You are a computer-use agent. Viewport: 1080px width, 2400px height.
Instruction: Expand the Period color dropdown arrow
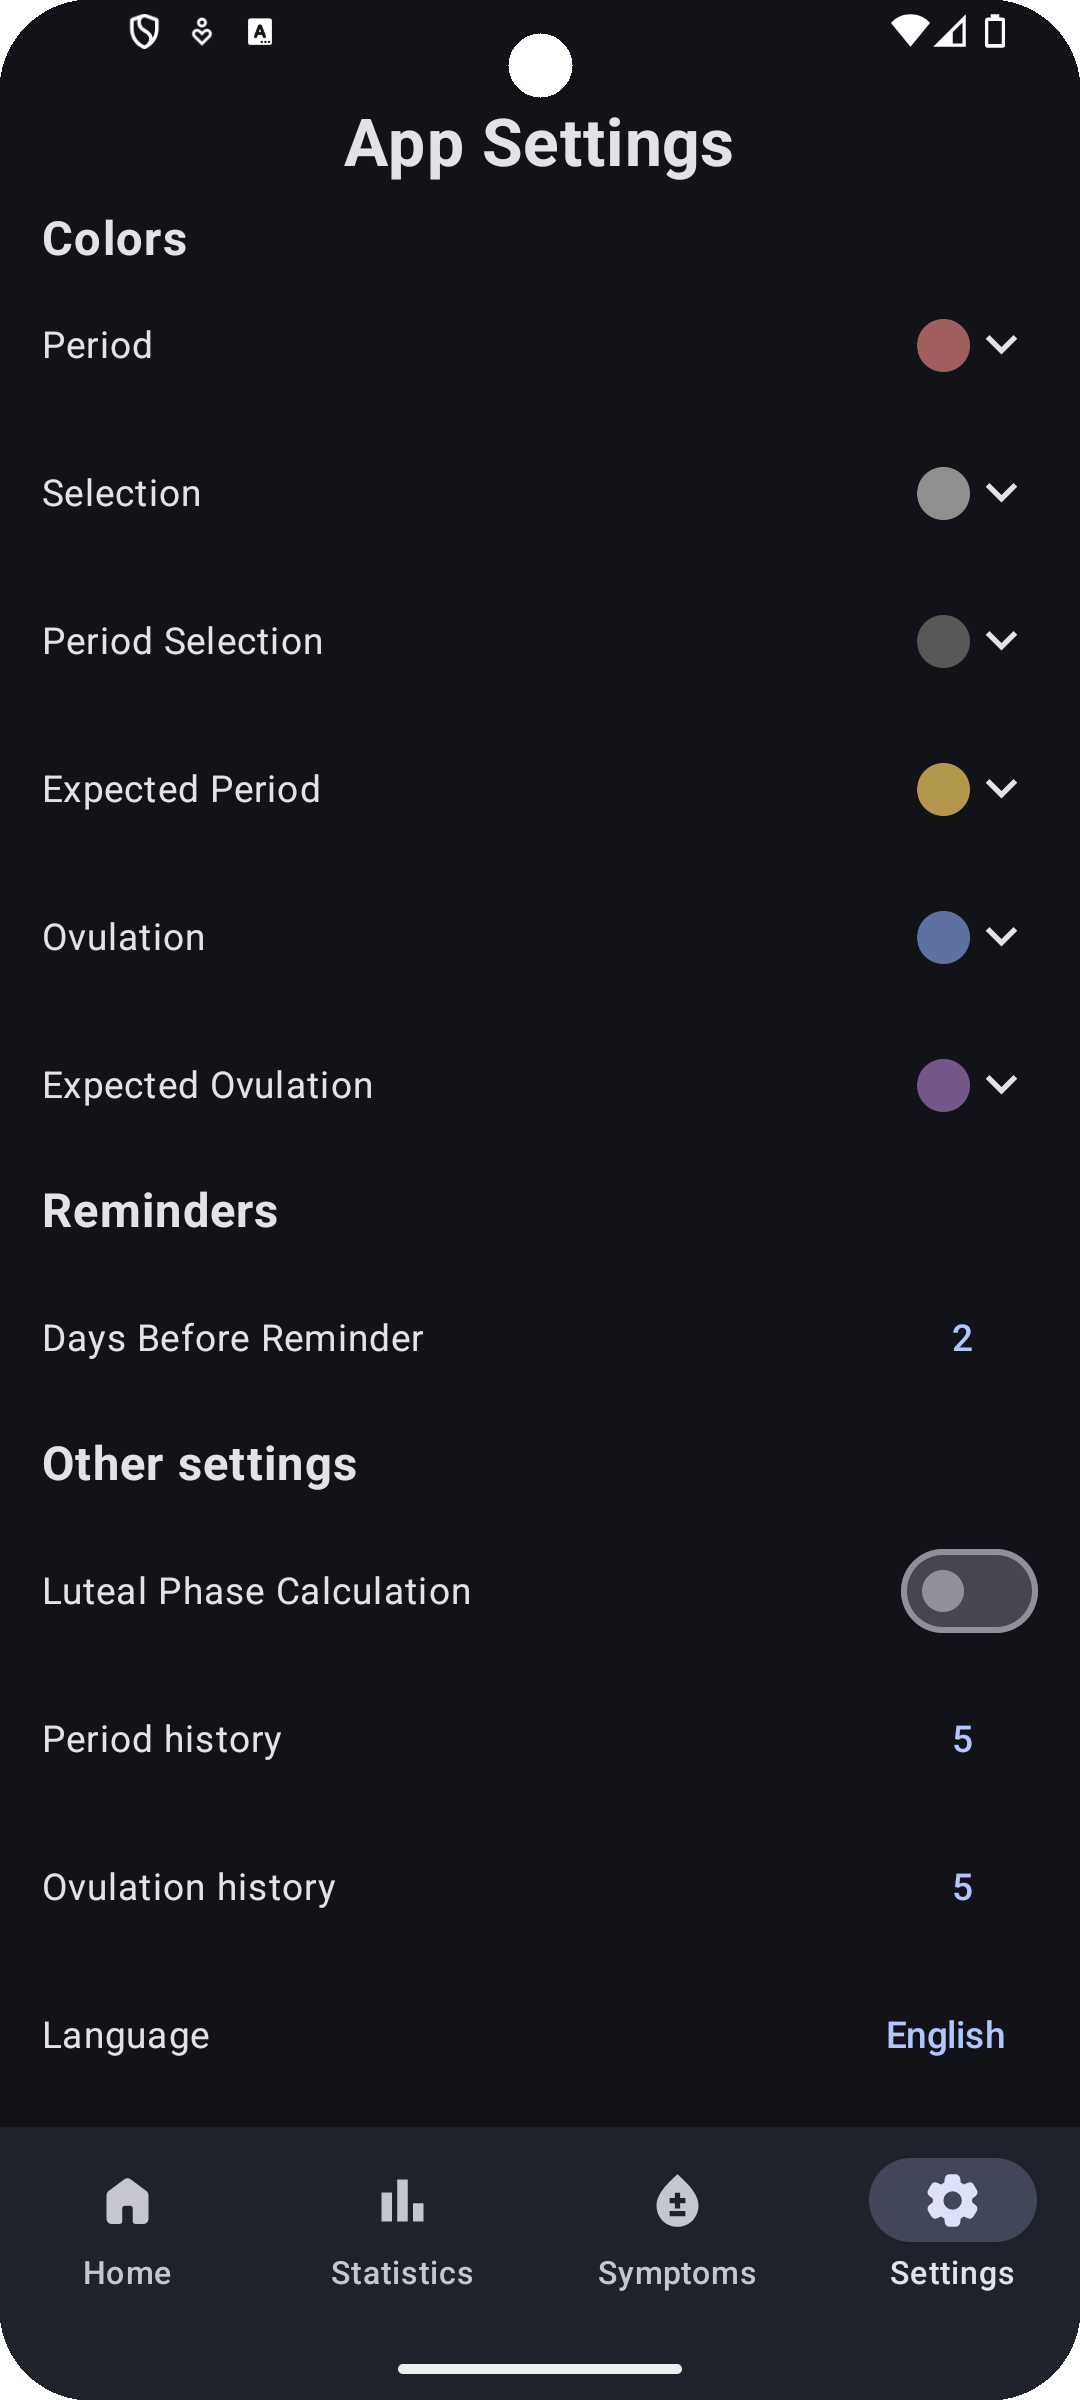[x=1001, y=345]
